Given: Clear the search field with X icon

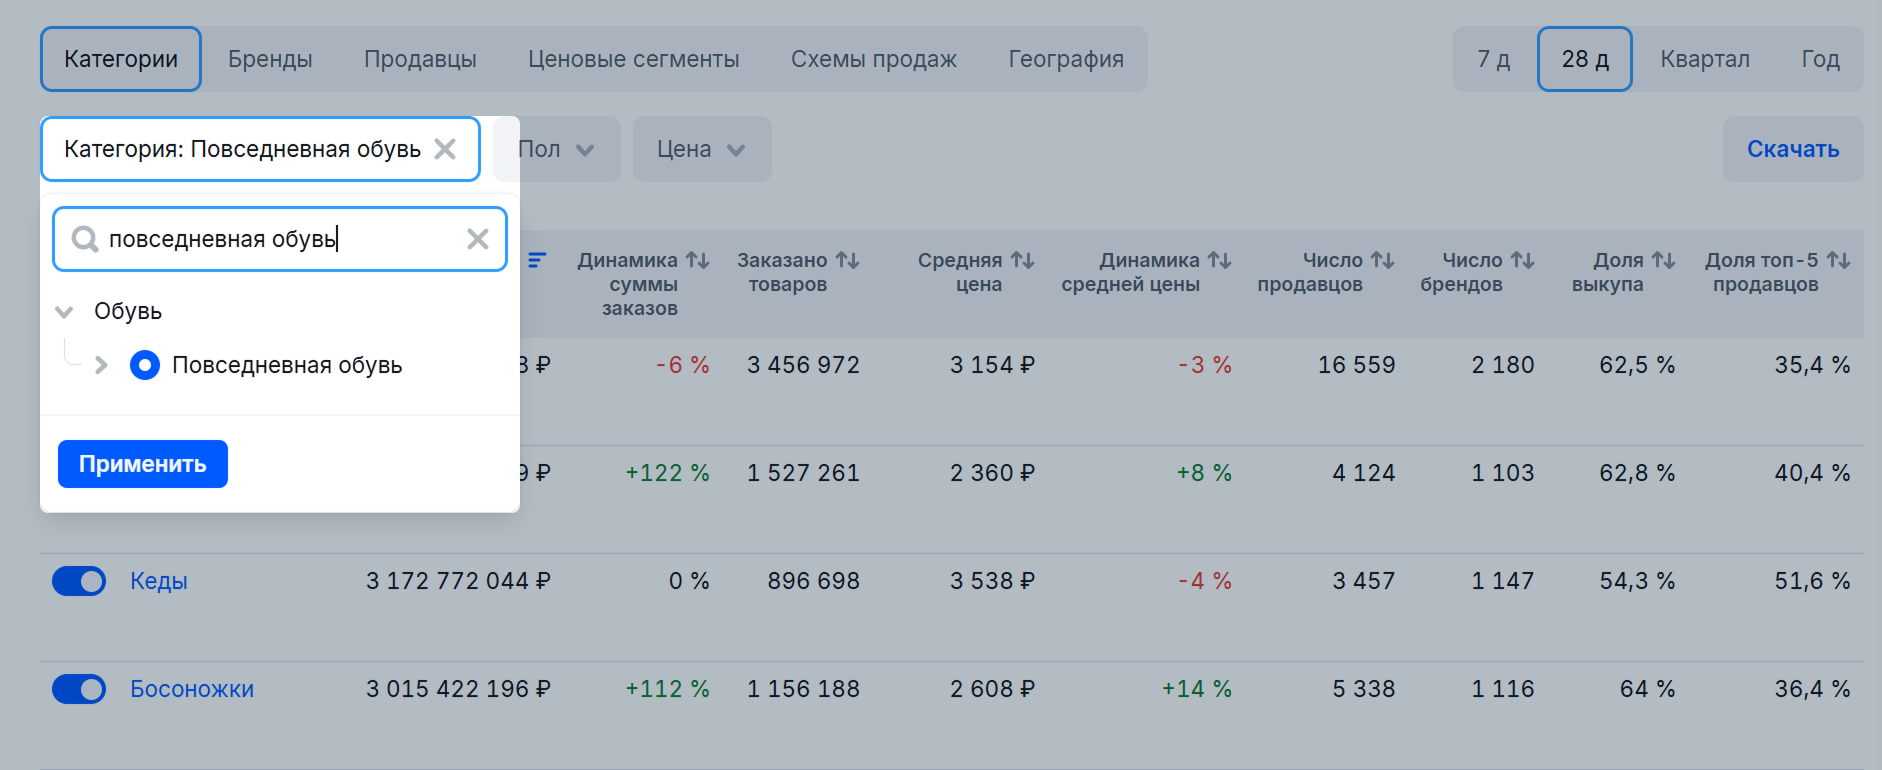Looking at the screenshot, I should pos(478,239).
